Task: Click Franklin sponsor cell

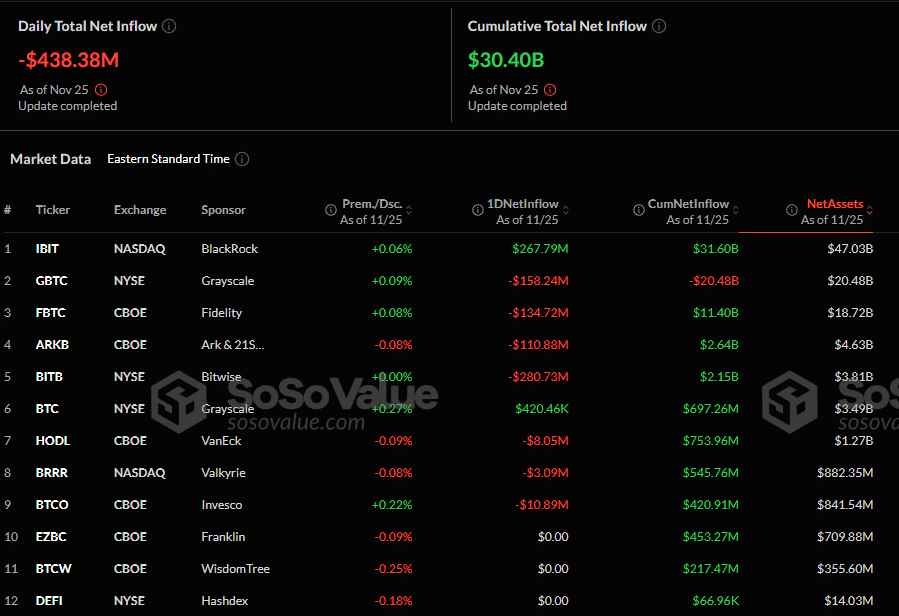Action: (223, 537)
